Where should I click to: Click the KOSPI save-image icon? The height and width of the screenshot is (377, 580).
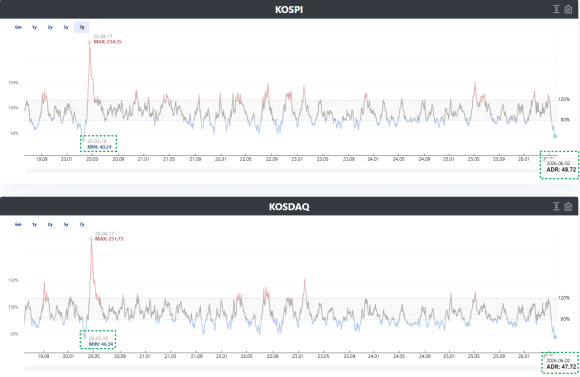pos(568,9)
